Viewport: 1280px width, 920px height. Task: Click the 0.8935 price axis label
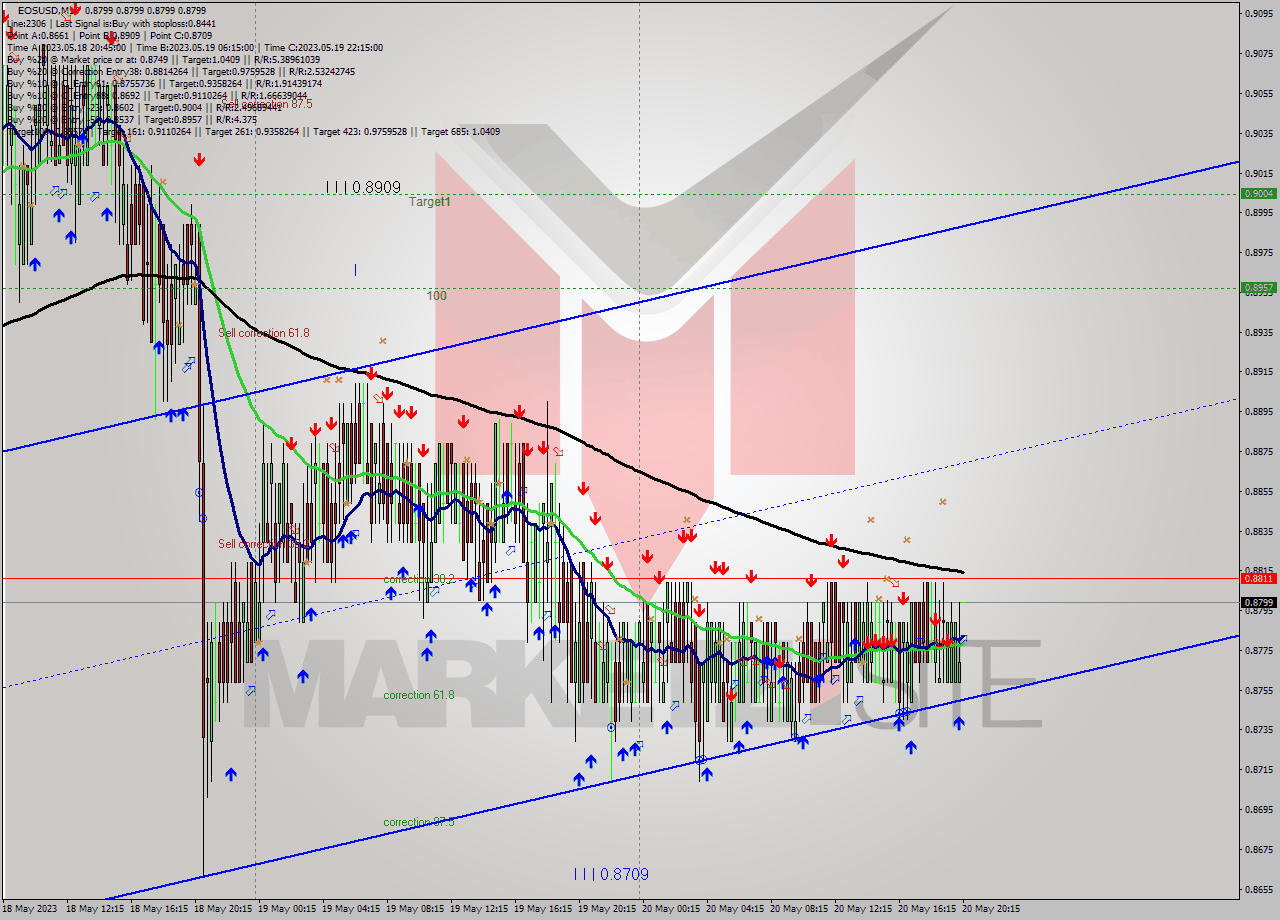(1257, 332)
